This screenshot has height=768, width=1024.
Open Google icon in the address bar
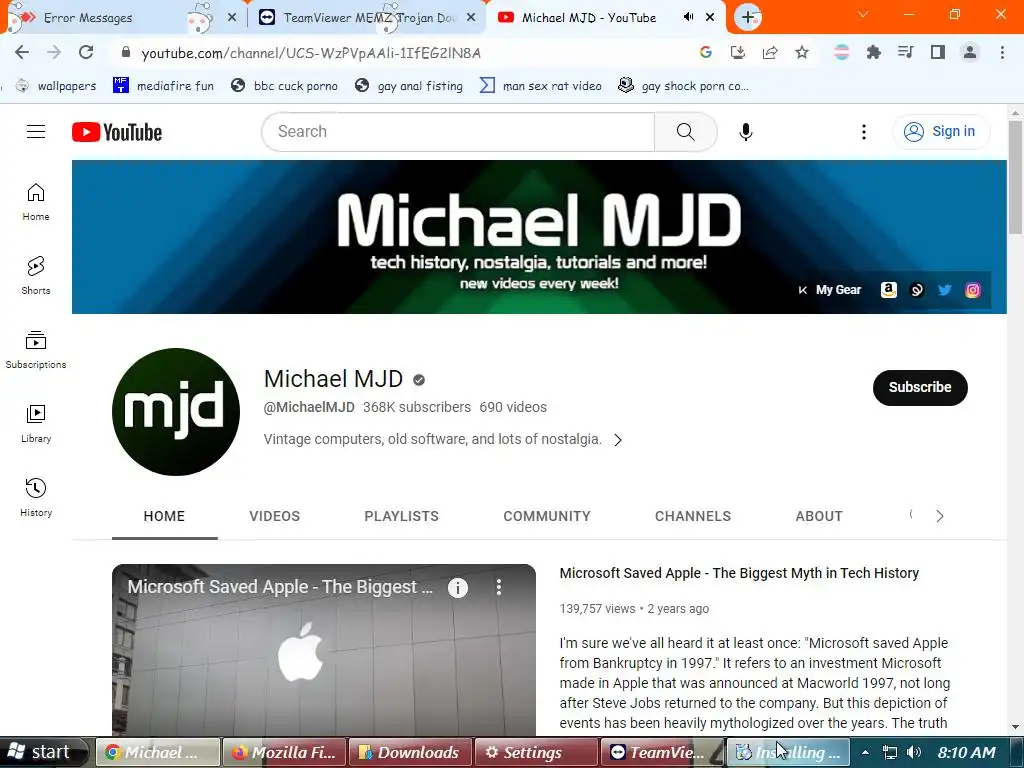[x=705, y=52]
